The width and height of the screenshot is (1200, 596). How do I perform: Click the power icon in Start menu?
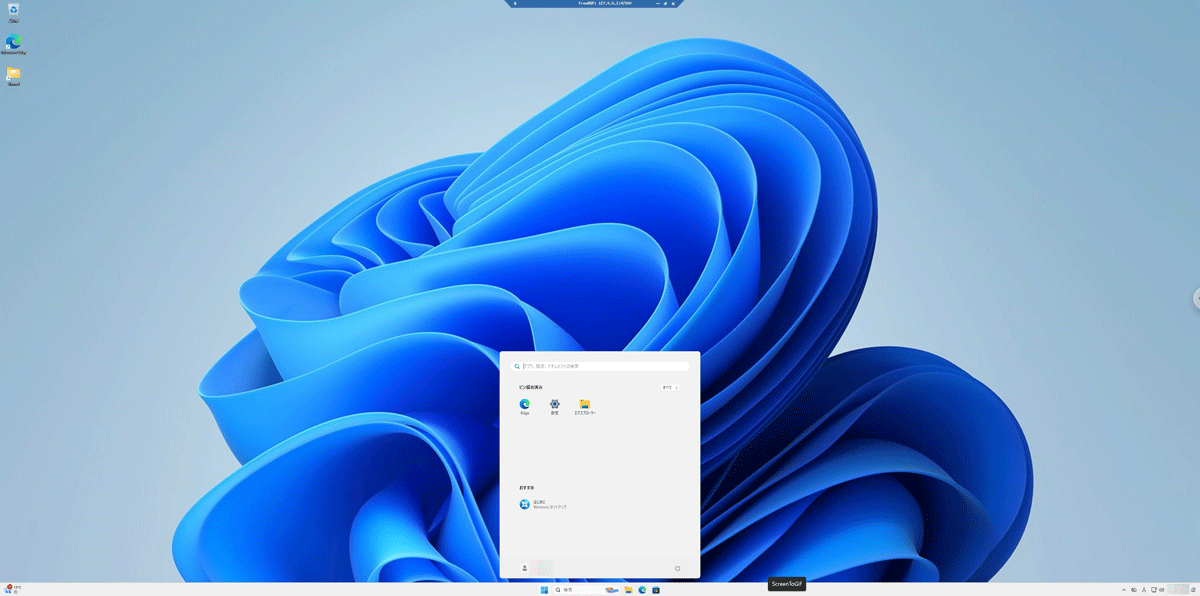677,568
